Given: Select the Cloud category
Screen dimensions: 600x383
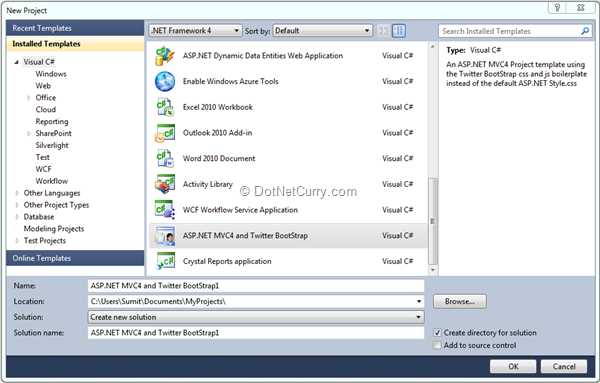Looking at the screenshot, I should [46, 109].
